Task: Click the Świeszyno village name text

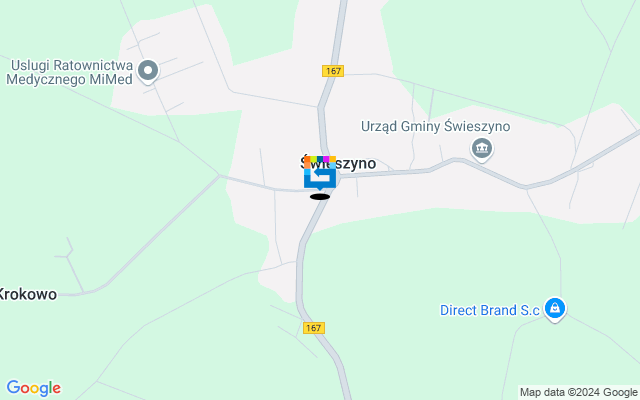Action: coord(338,164)
